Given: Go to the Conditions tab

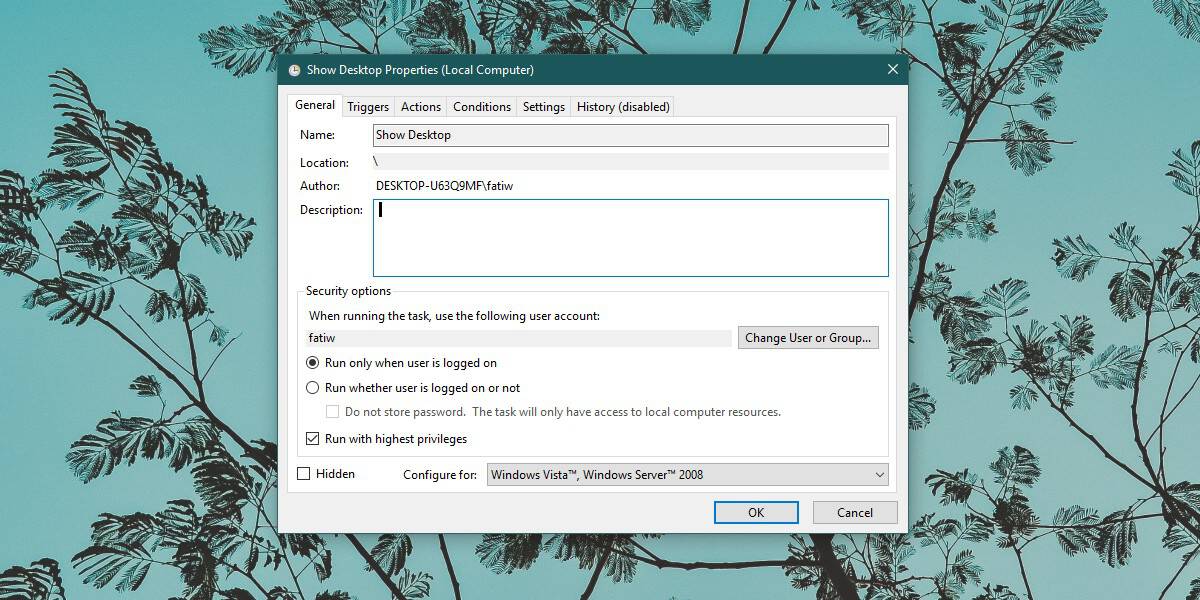Looking at the screenshot, I should pos(482,107).
